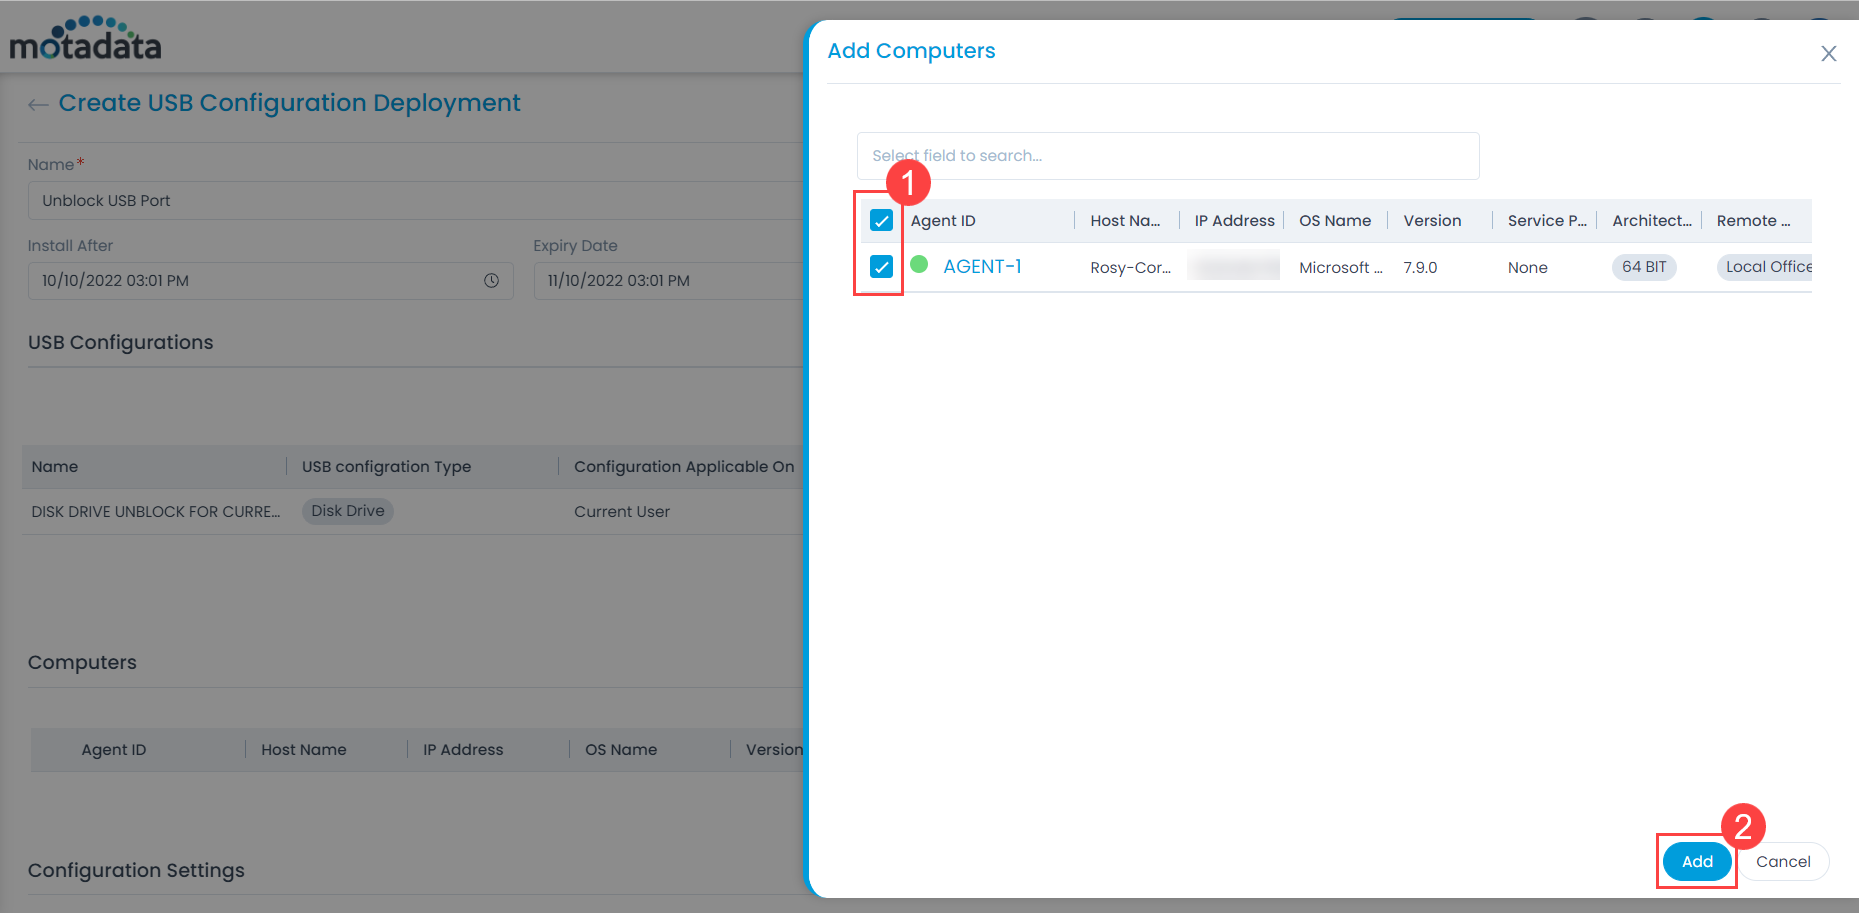
Task: Click the back arrow beside Create USB Configuration
Action: click(38, 105)
